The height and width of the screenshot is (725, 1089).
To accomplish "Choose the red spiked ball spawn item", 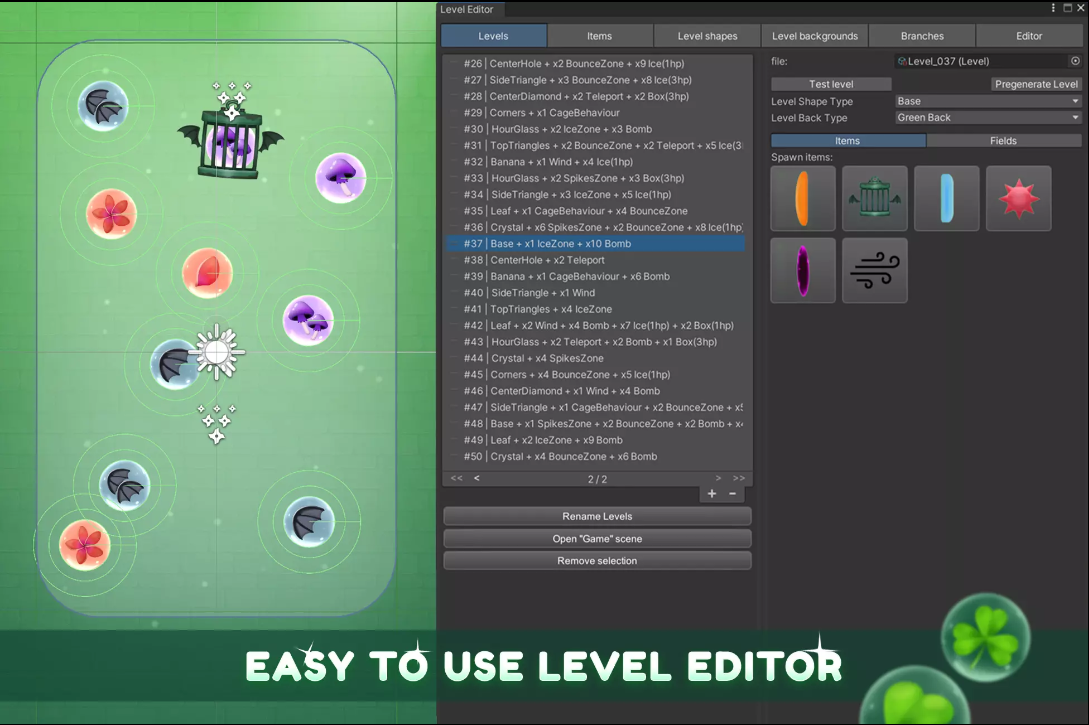I will [x=1018, y=198].
